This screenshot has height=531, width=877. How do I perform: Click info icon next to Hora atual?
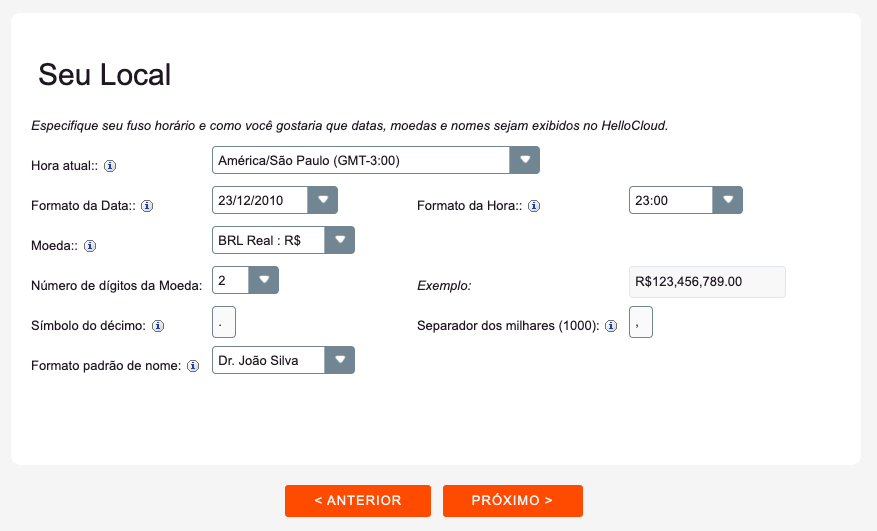point(110,166)
